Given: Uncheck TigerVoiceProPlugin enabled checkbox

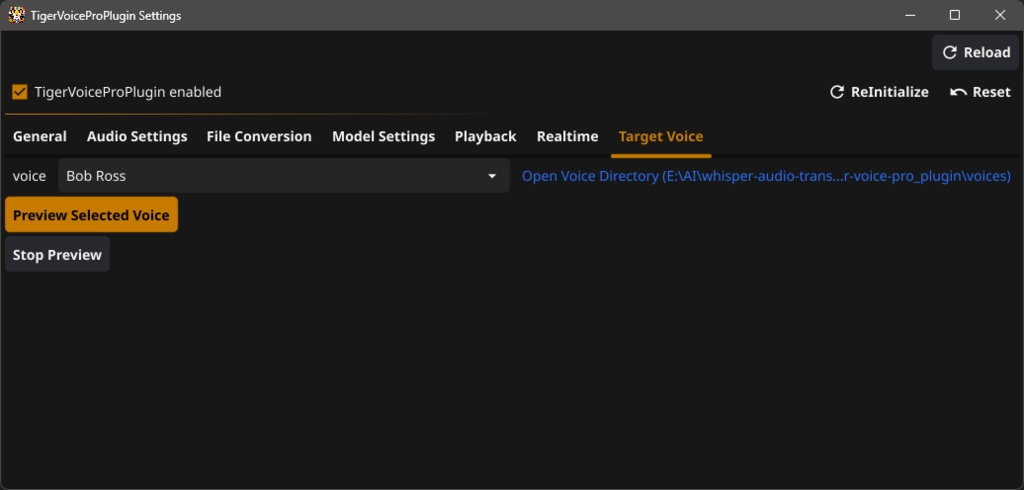Looking at the screenshot, I should (20, 92).
